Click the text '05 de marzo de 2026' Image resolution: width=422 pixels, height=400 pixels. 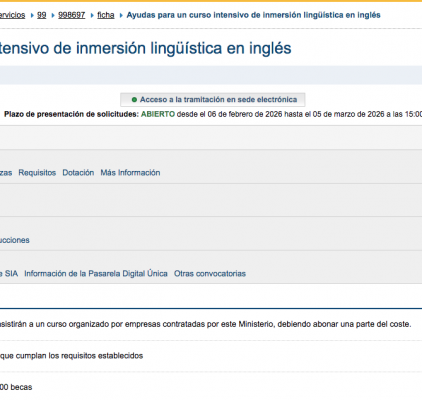point(348,114)
